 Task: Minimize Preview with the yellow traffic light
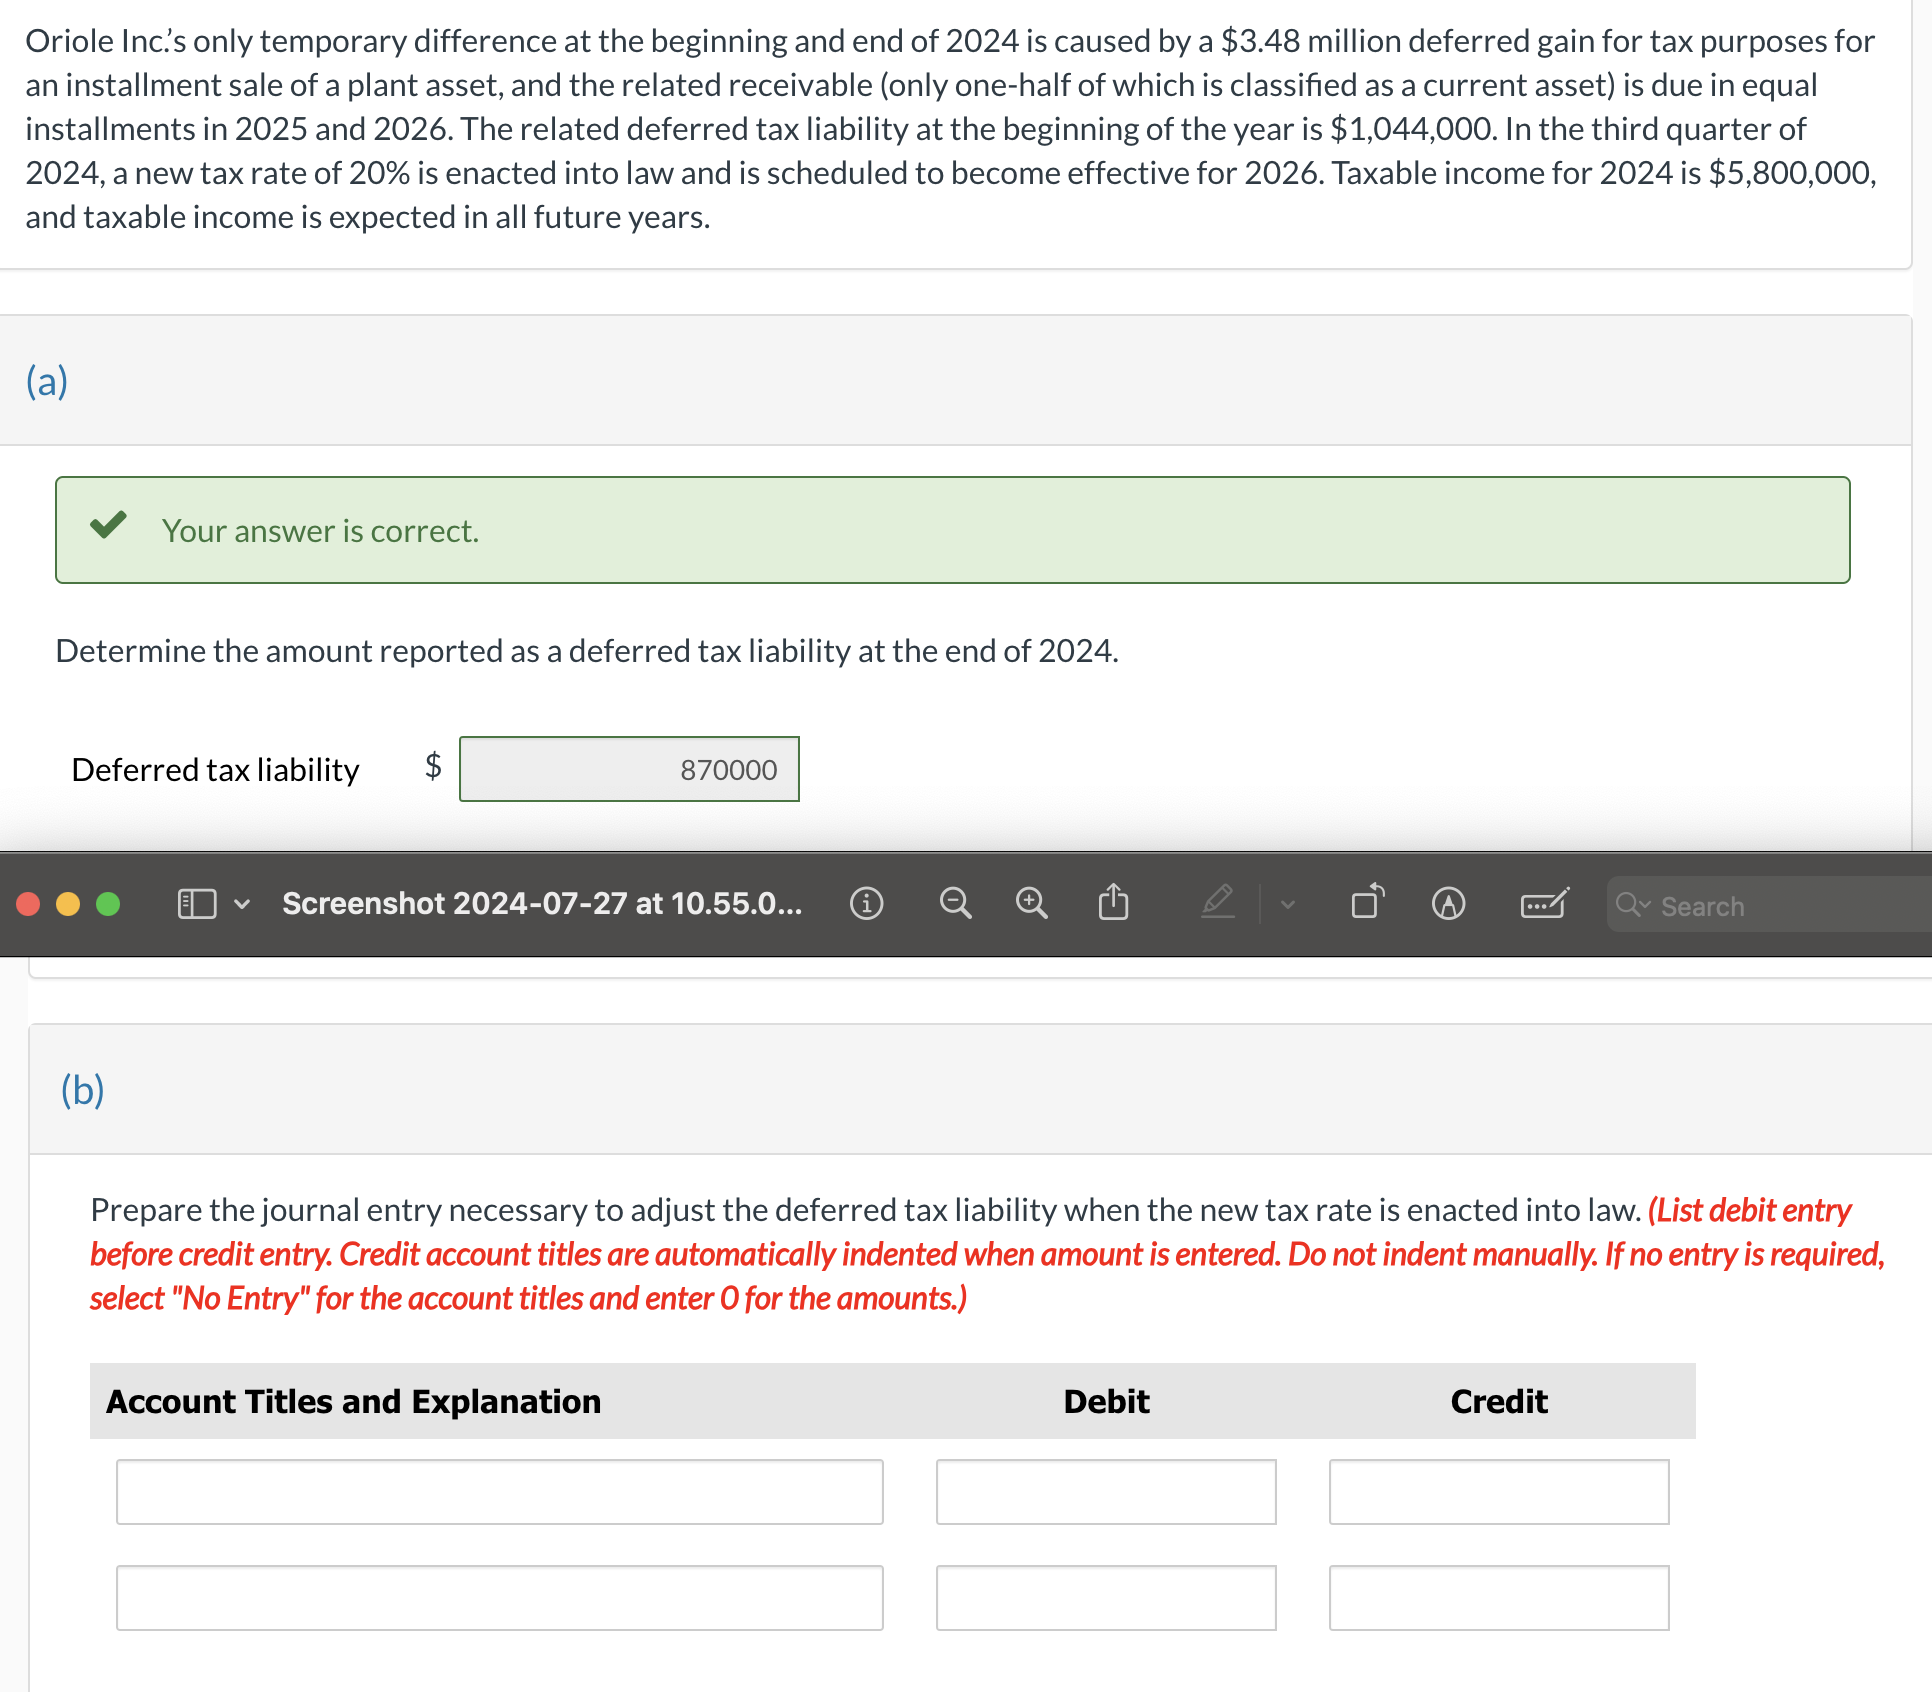pos(68,903)
